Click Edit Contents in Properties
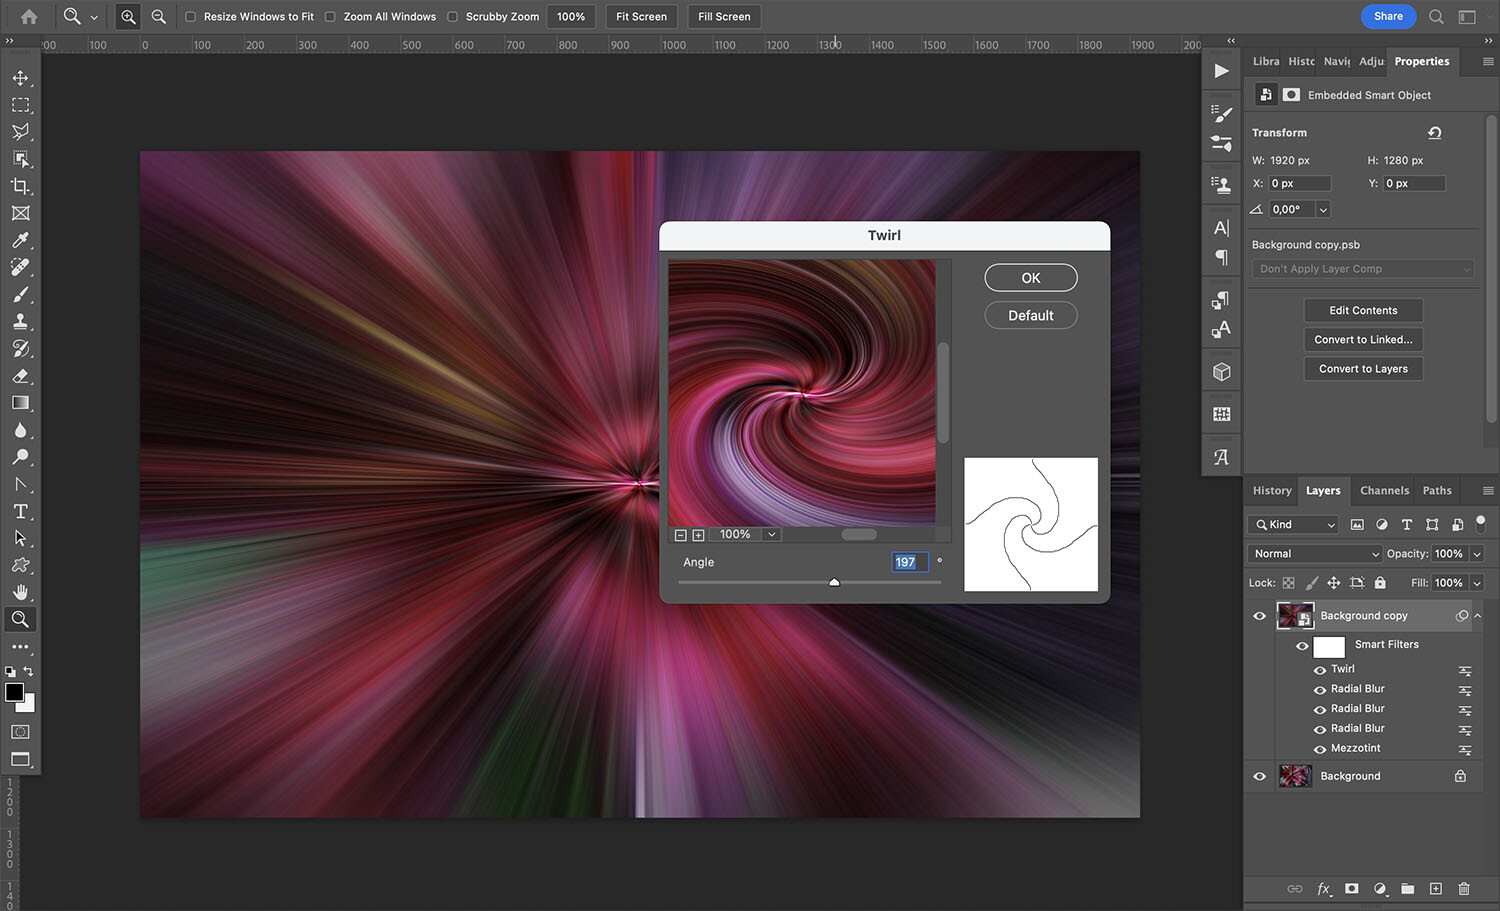The width and height of the screenshot is (1500, 911). (1363, 310)
